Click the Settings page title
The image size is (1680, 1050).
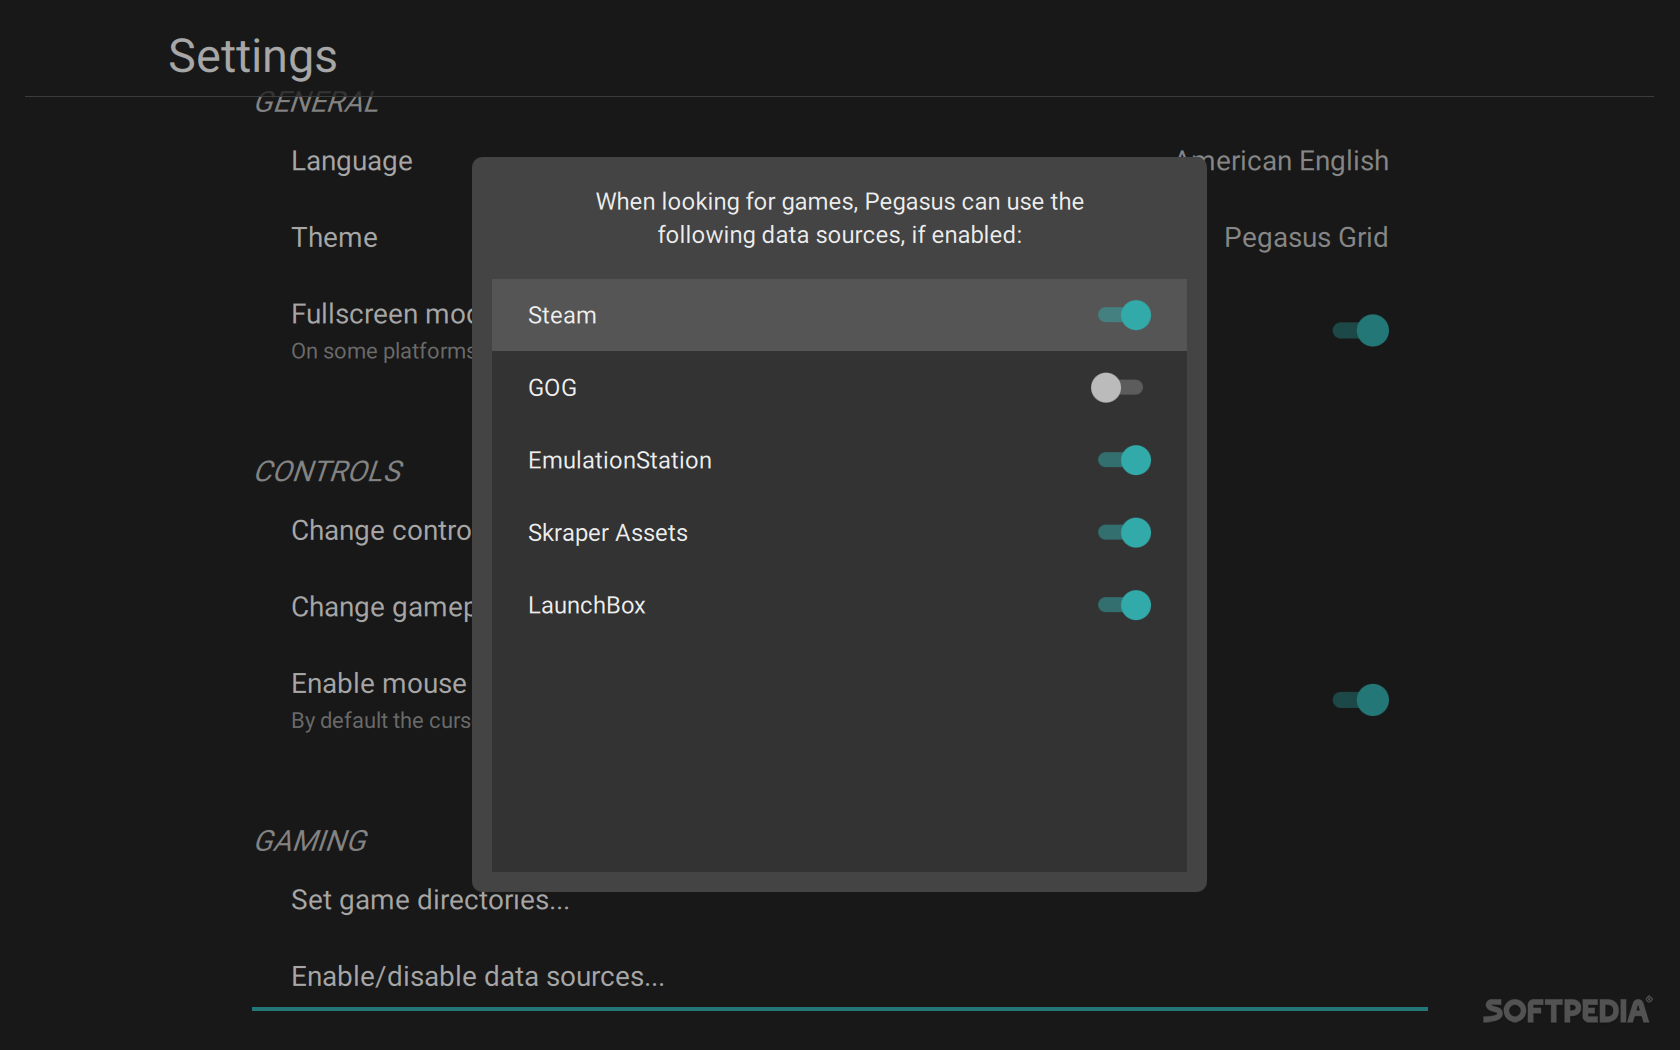click(x=253, y=56)
